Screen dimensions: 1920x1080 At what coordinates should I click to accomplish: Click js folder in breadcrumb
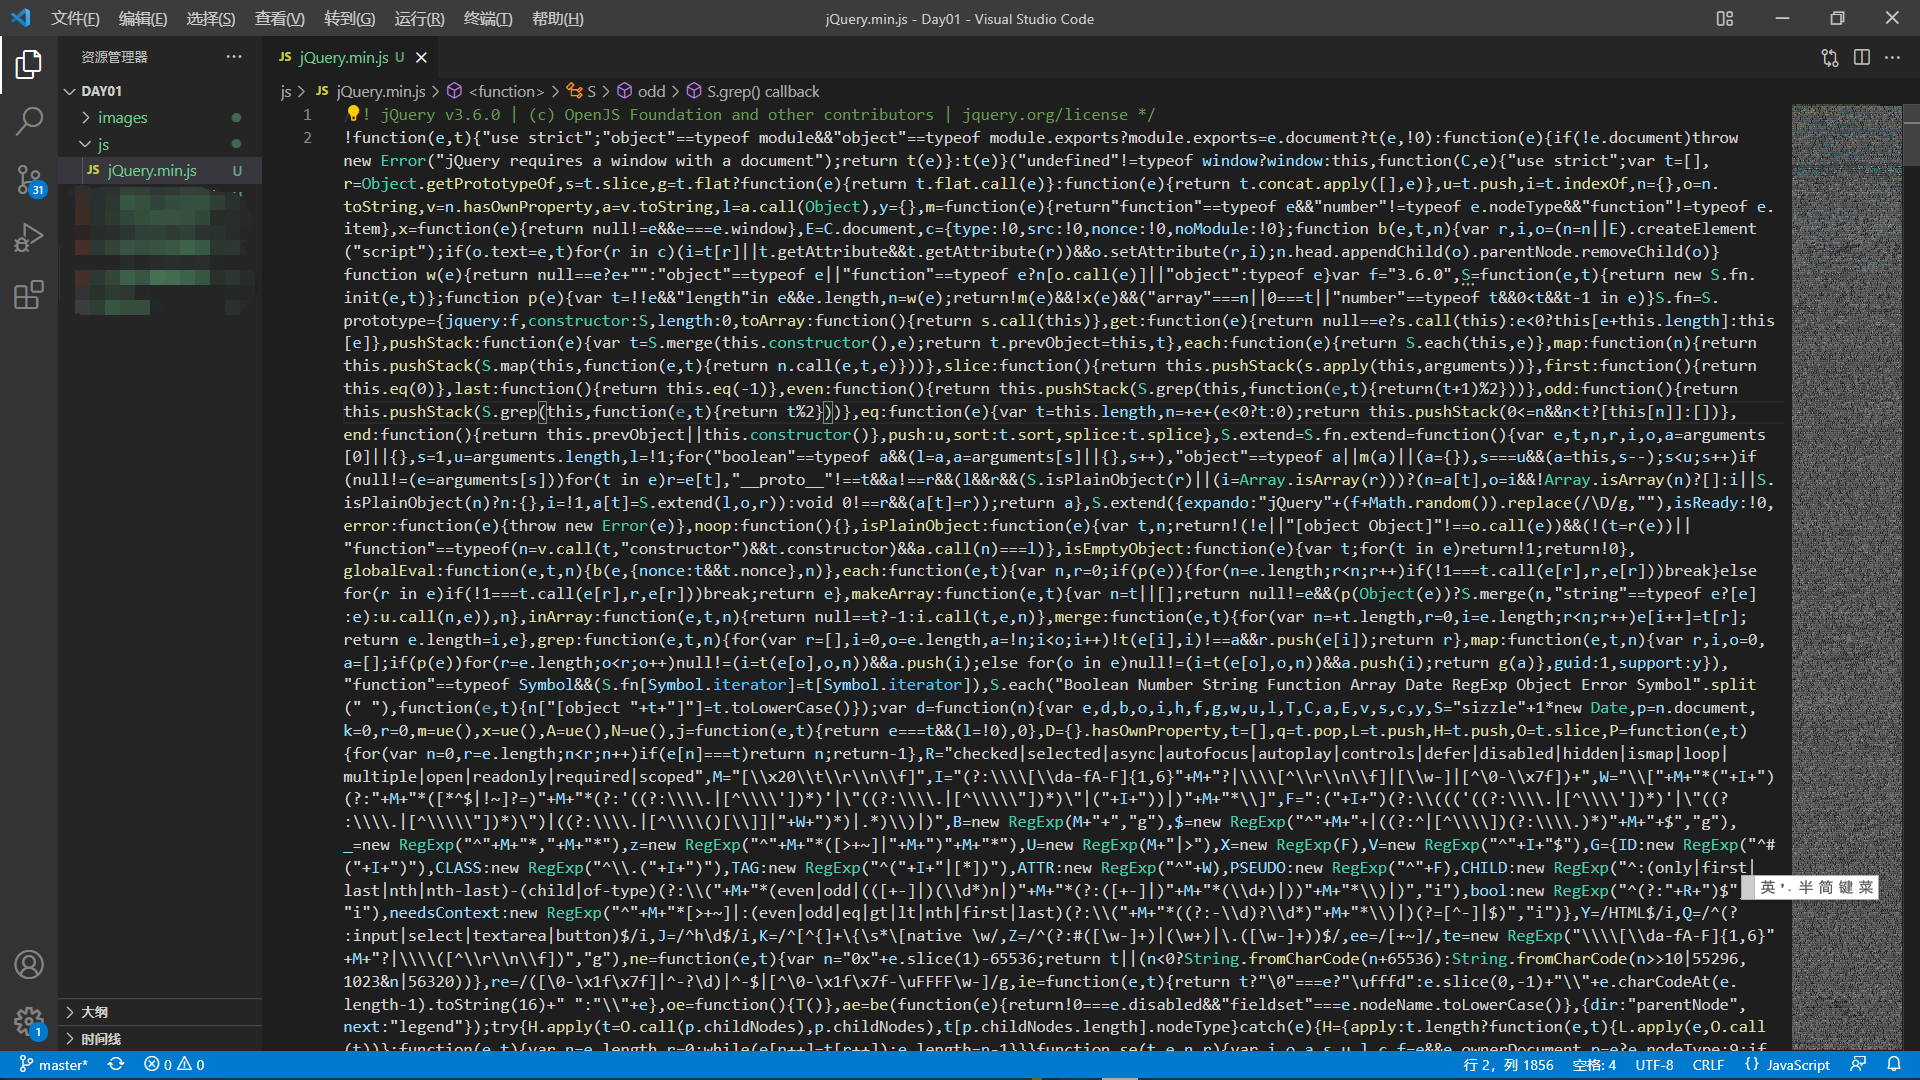286,91
